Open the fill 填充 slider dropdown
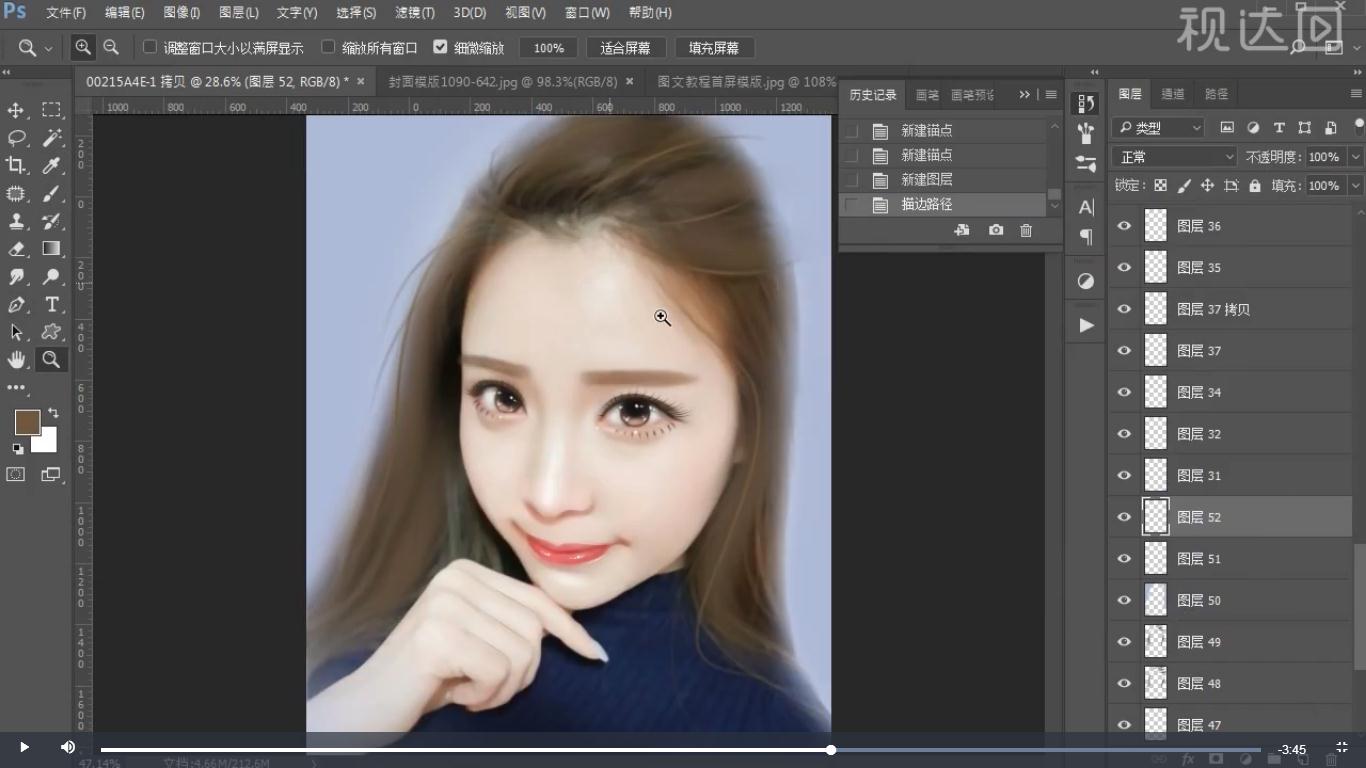 1356,186
